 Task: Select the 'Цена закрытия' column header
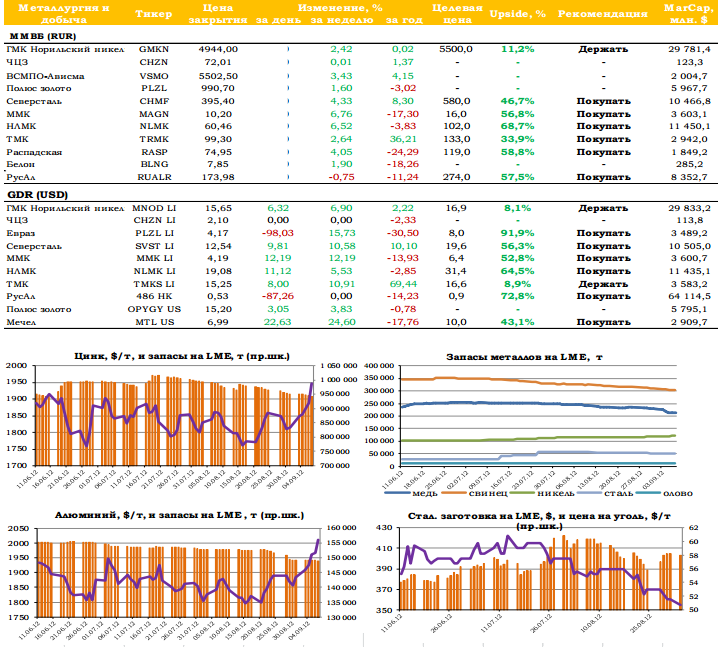click(x=218, y=14)
